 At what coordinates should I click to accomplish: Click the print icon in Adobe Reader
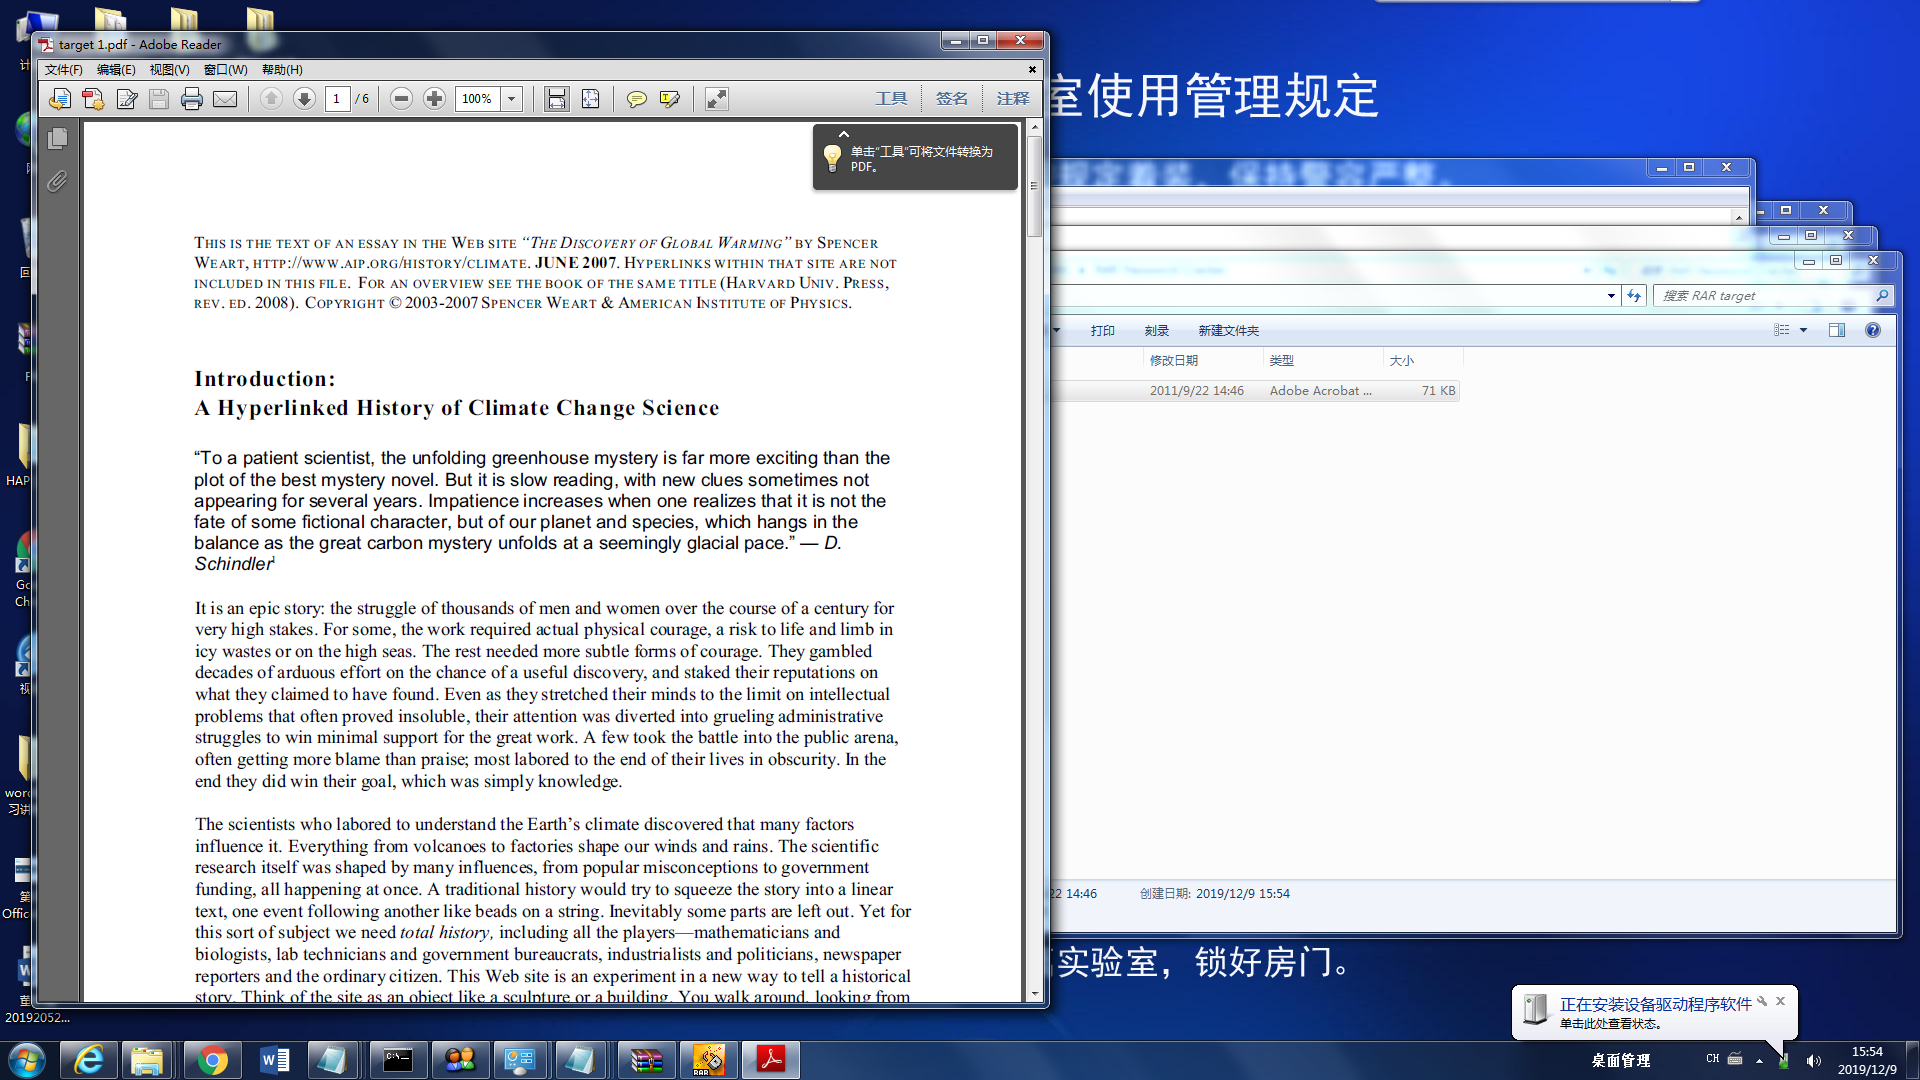pos(192,99)
